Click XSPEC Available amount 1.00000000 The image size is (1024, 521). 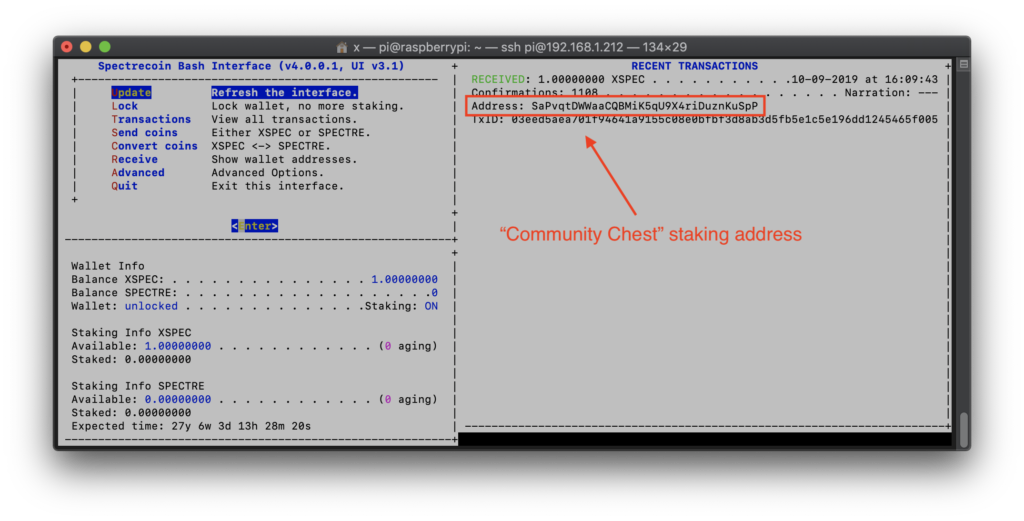click(178, 346)
